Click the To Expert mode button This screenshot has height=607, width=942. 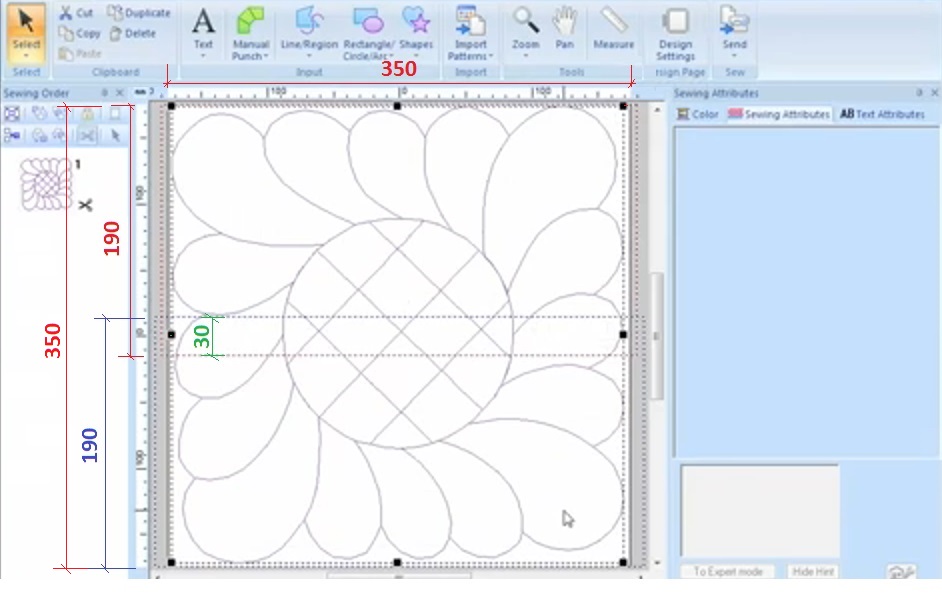[728, 571]
